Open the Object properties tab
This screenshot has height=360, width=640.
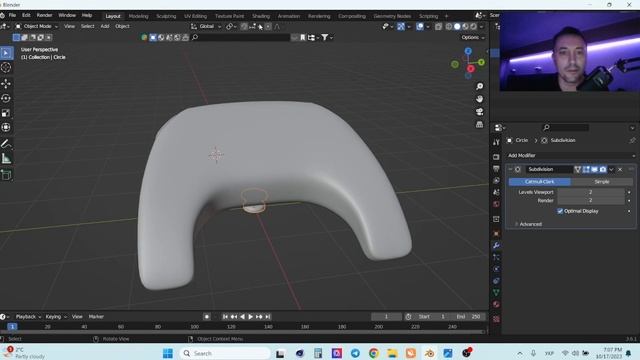tap(496, 233)
